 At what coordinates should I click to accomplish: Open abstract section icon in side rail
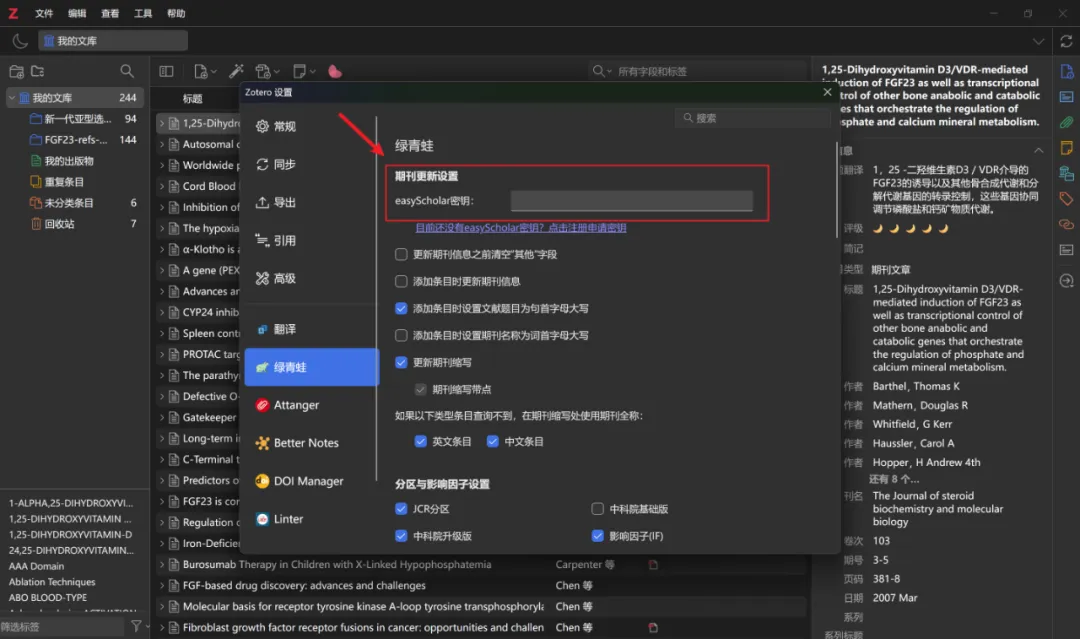[1066, 97]
